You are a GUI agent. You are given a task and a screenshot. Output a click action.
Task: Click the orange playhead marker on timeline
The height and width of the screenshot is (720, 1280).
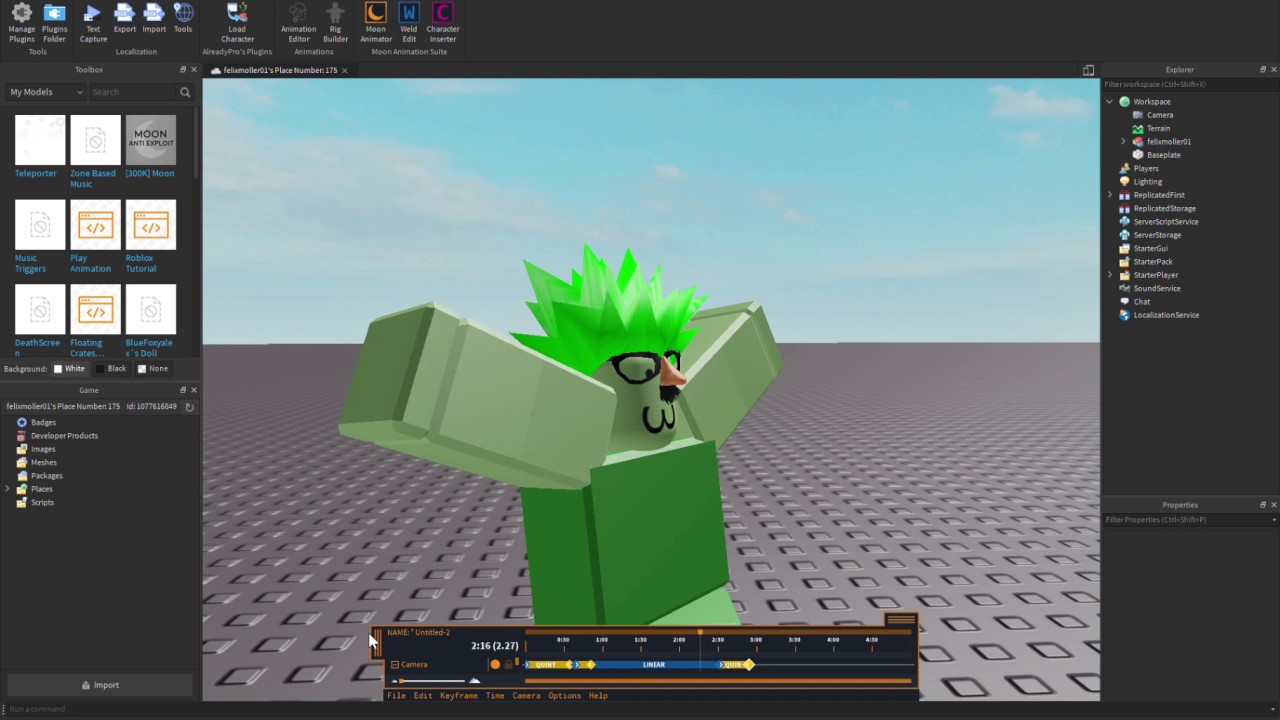point(700,632)
